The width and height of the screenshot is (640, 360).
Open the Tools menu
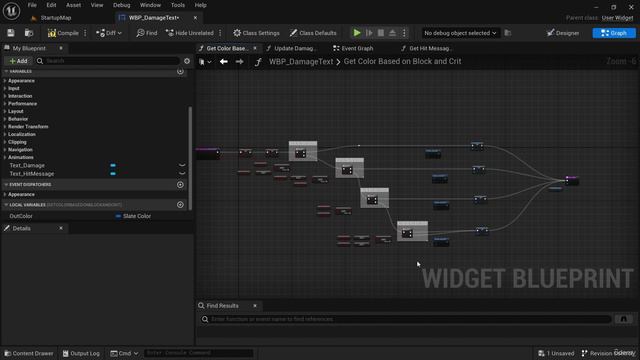coord(178,5)
